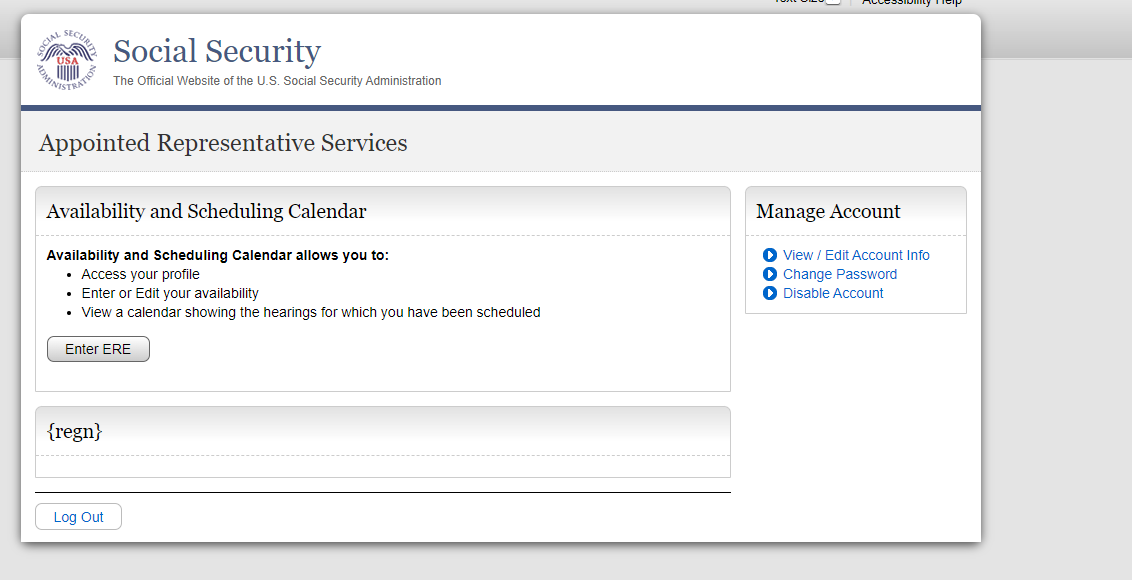Click the small Text Size control at top
1132x580 pixels.
(832, 3)
